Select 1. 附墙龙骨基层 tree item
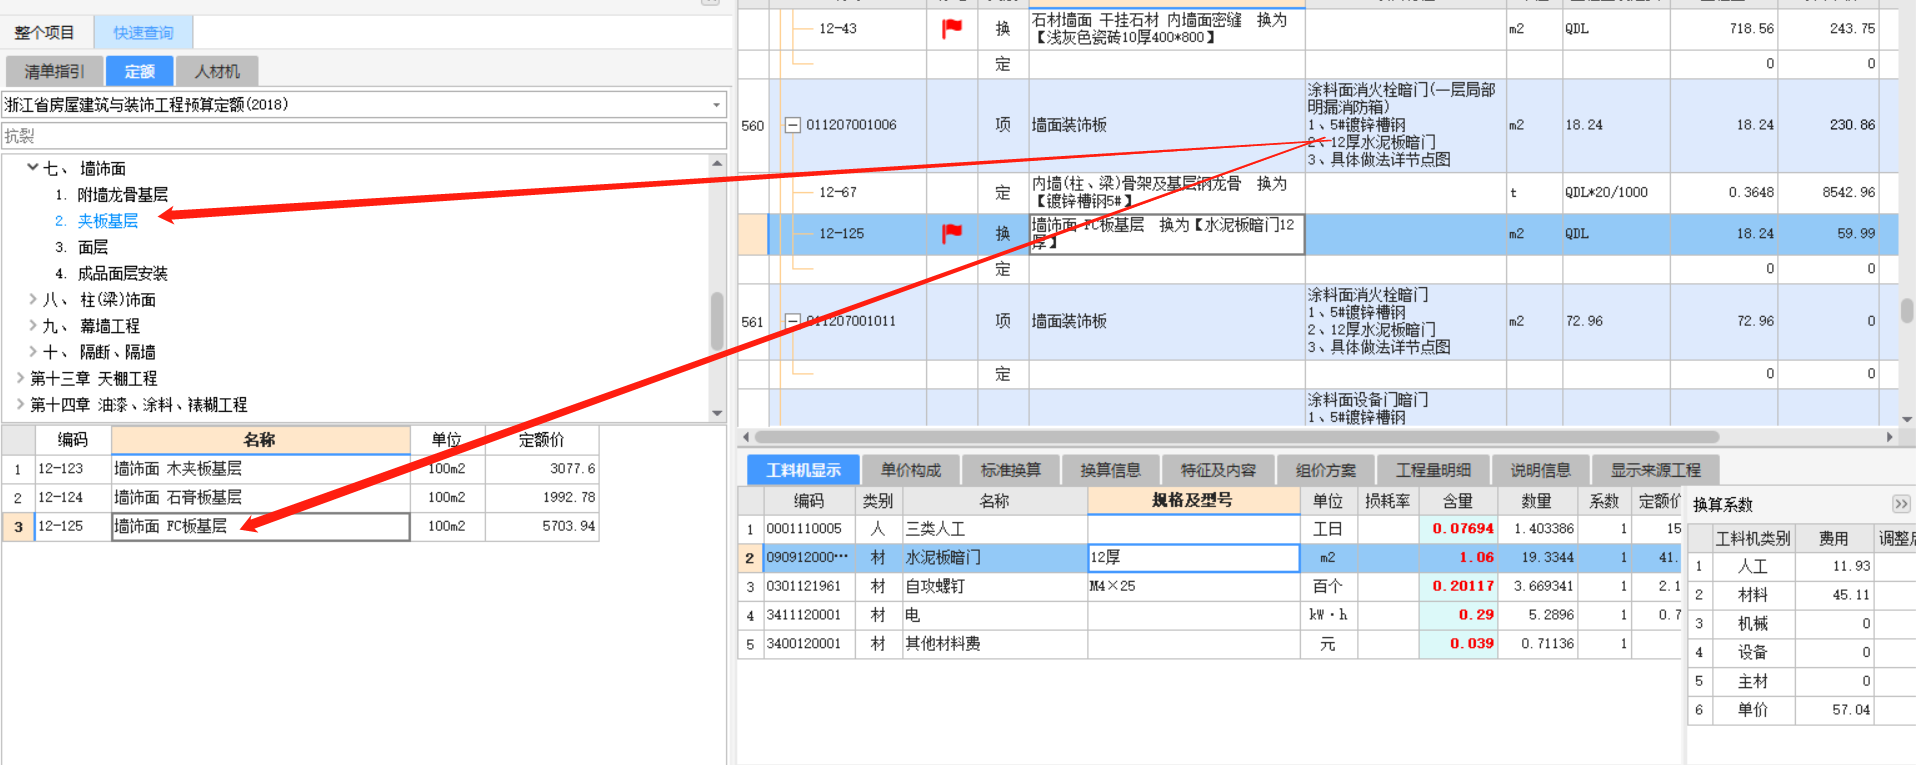 point(112,194)
